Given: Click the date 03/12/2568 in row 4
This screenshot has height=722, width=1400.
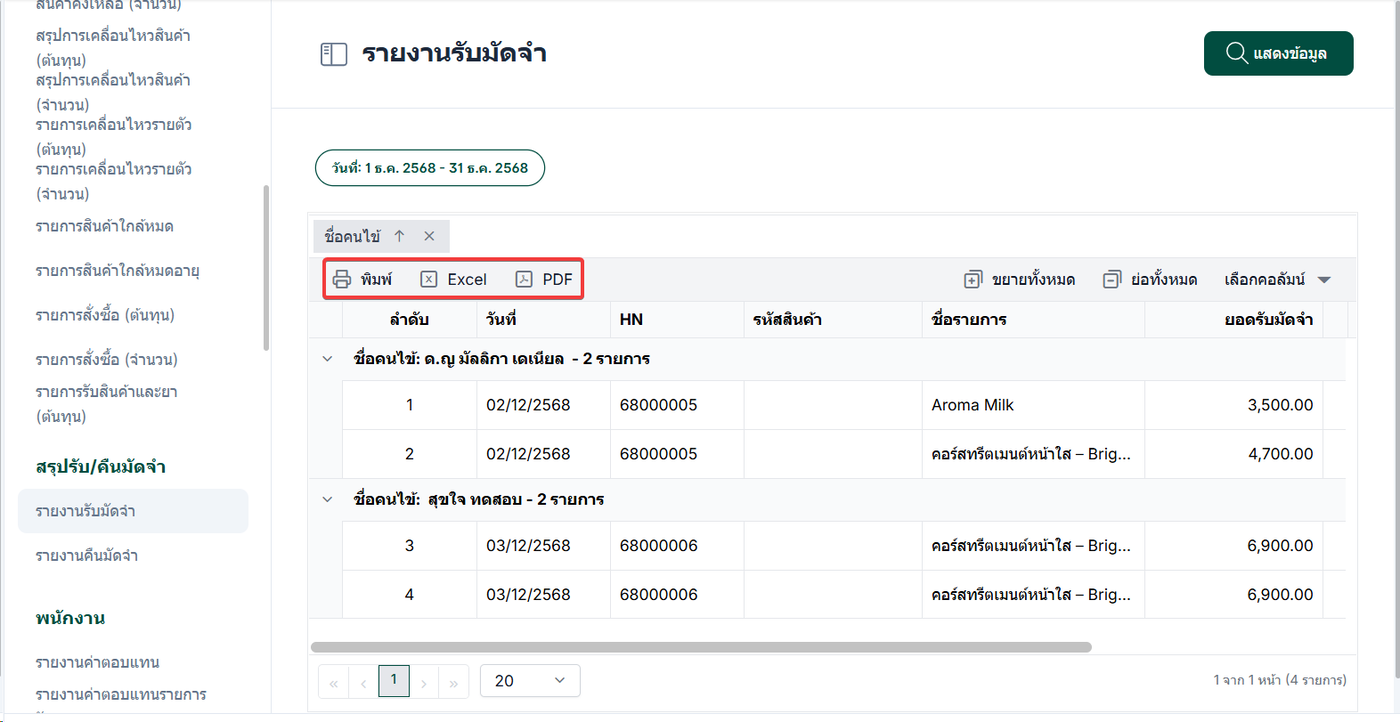Looking at the screenshot, I should 528,595.
